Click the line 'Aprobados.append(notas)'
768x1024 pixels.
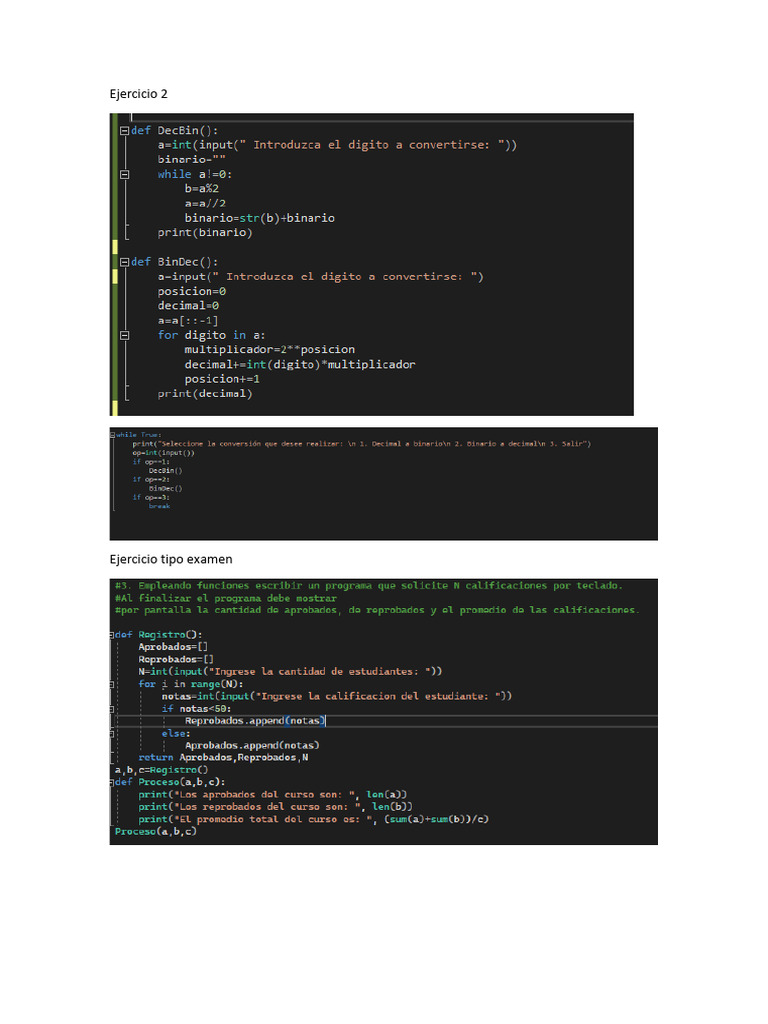pos(252,746)
